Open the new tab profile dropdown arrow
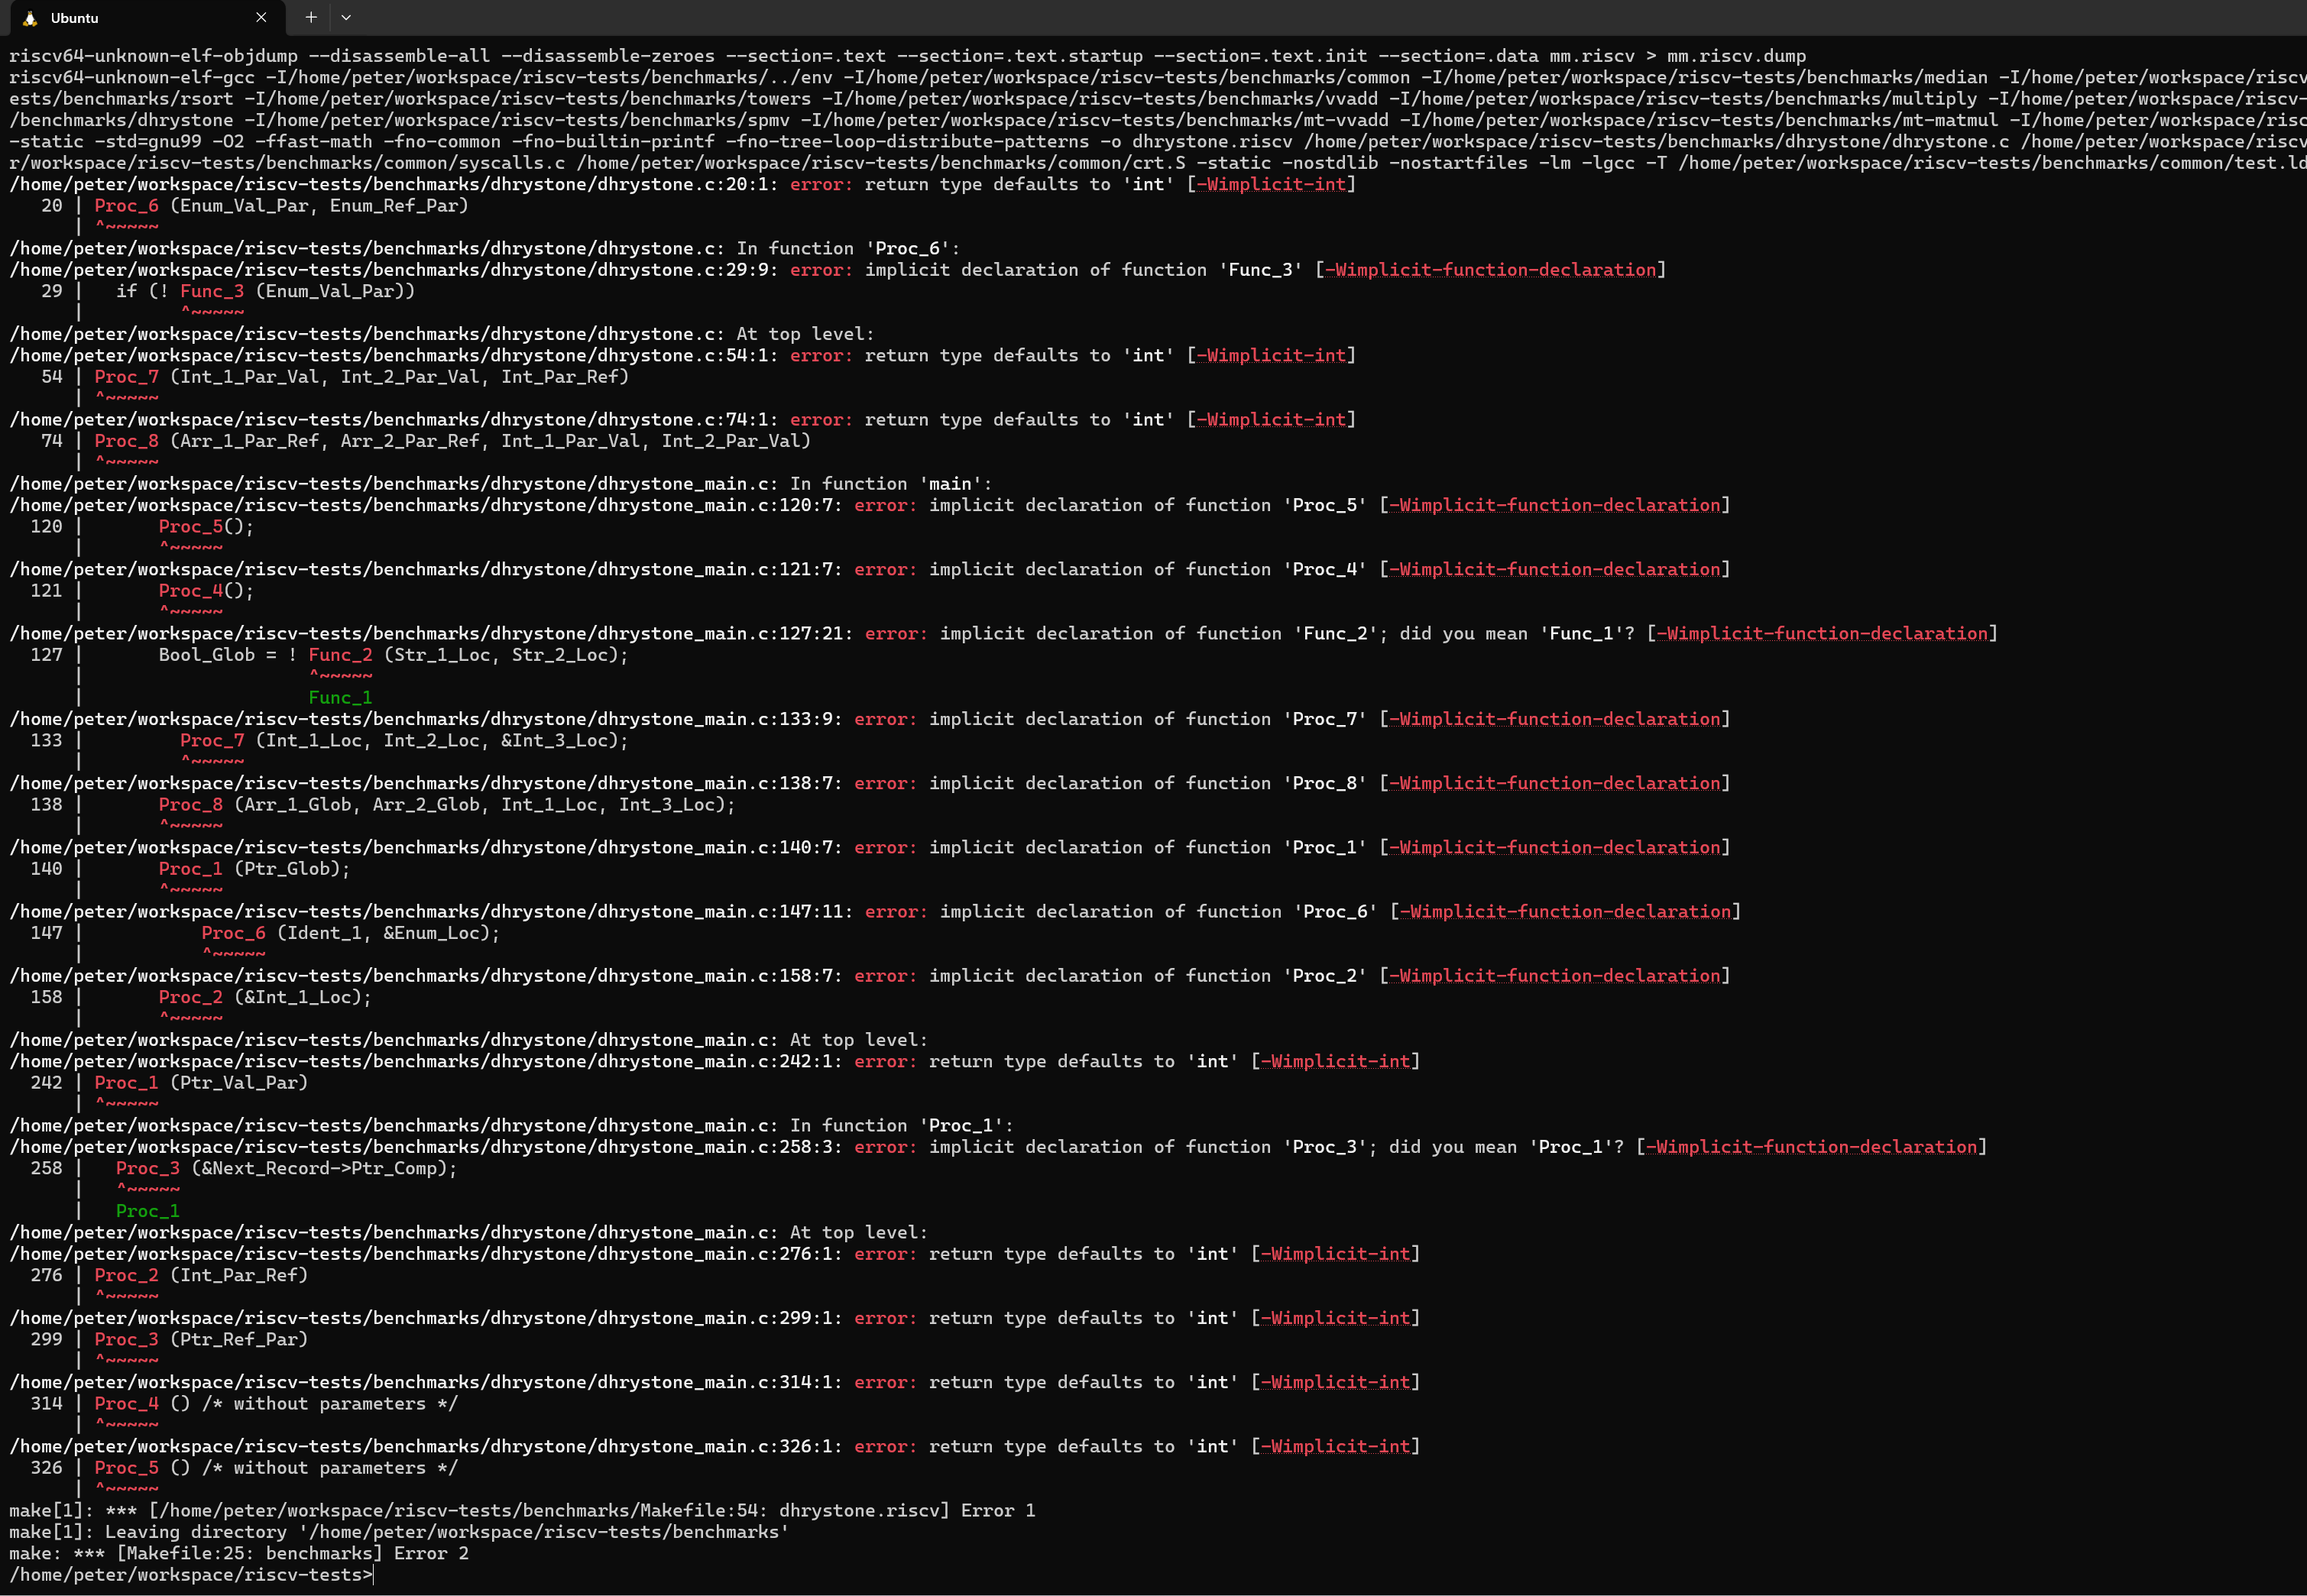Screen dimensions: 2307x1596 [346, 17]
